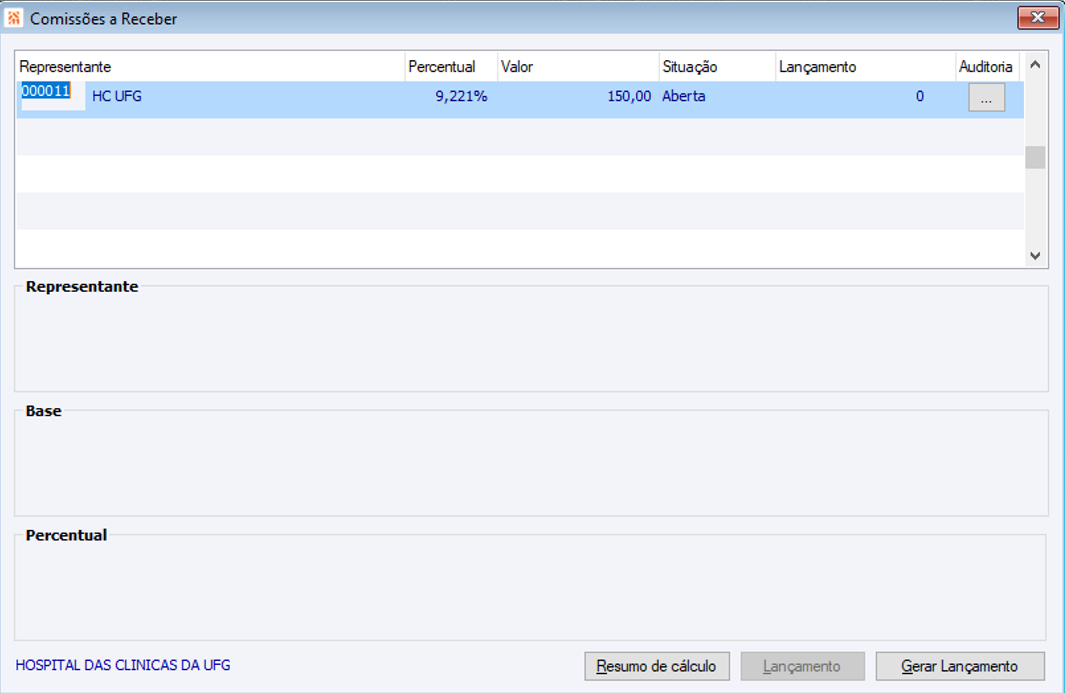Sort by Percentual column header
The image size is (1065, 693).
coord(452,67)
